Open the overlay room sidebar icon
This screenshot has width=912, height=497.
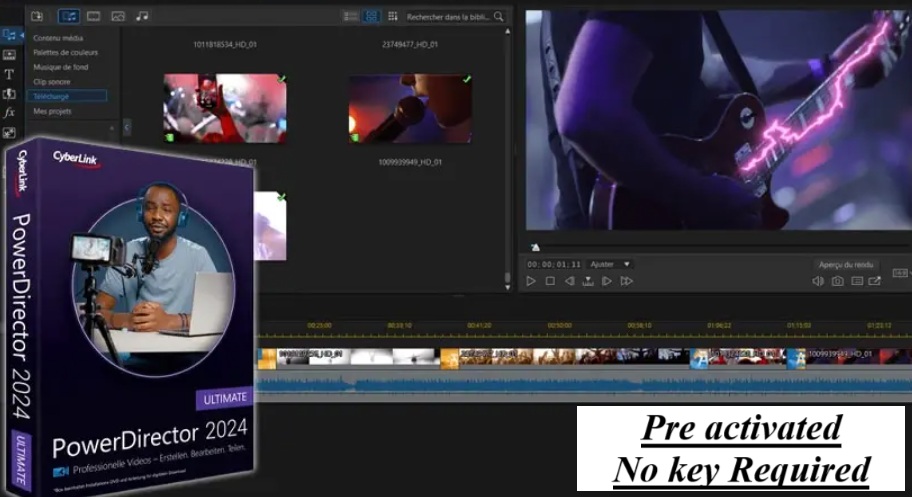(9, 133)
